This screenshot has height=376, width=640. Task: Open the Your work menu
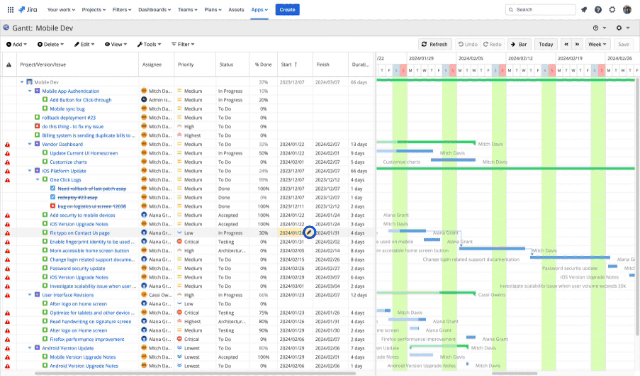(x=61, y=9)
